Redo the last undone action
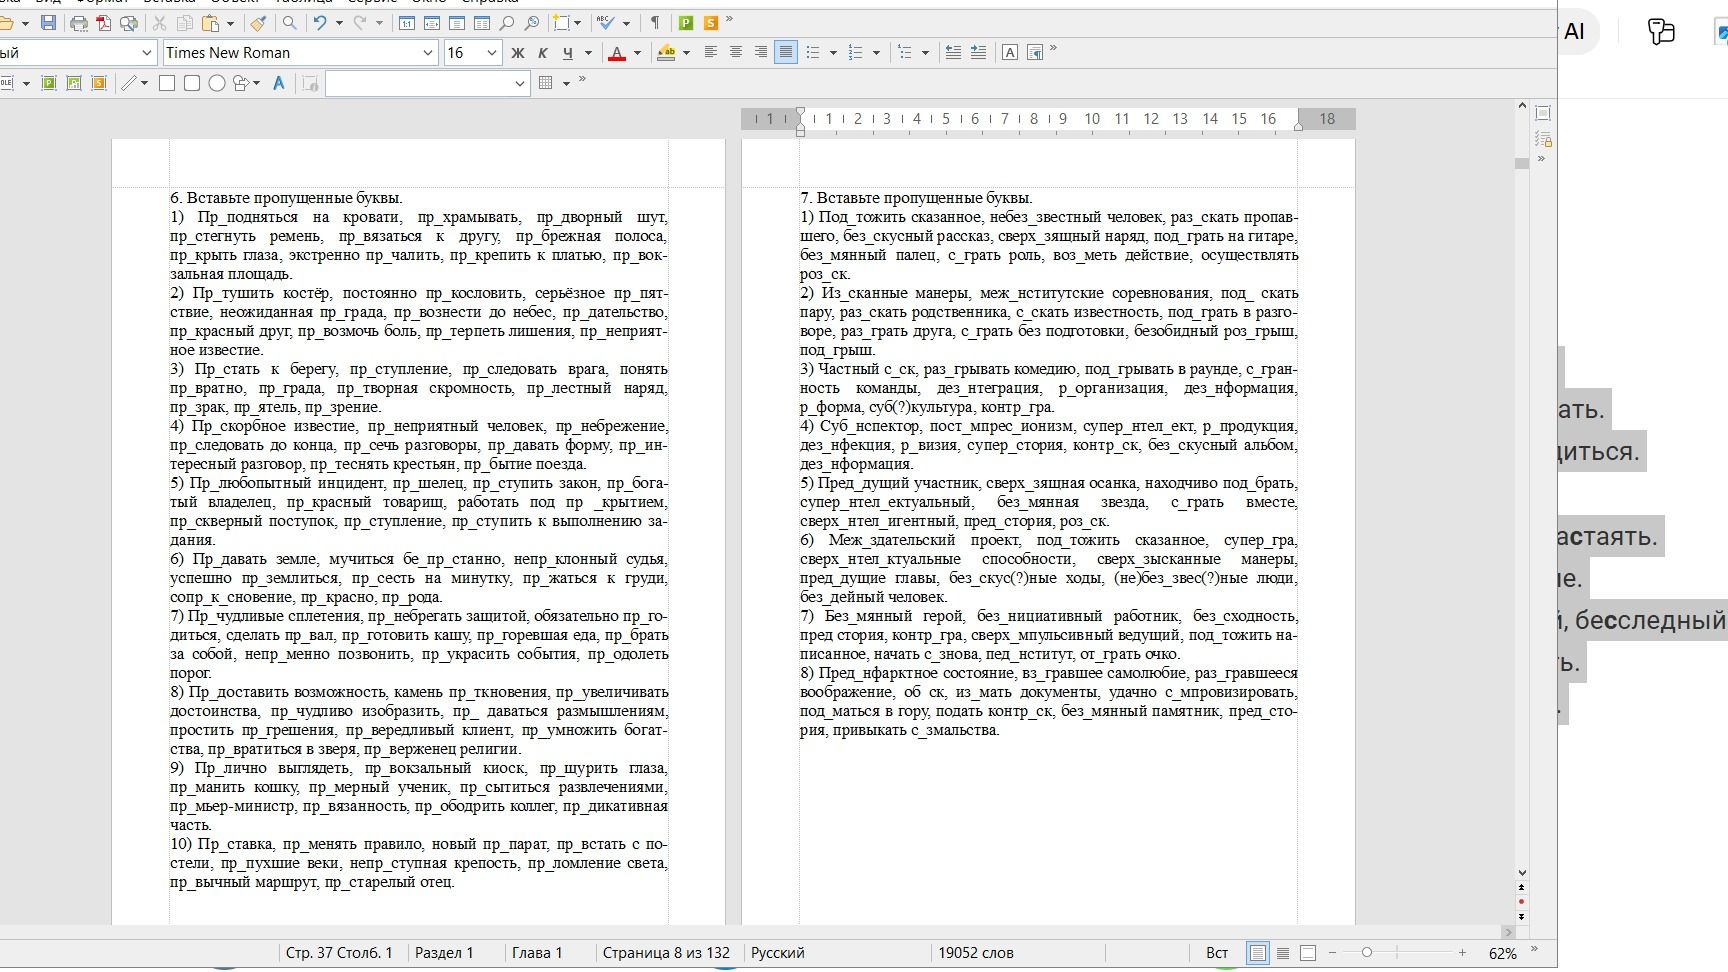 coord(360,23)
